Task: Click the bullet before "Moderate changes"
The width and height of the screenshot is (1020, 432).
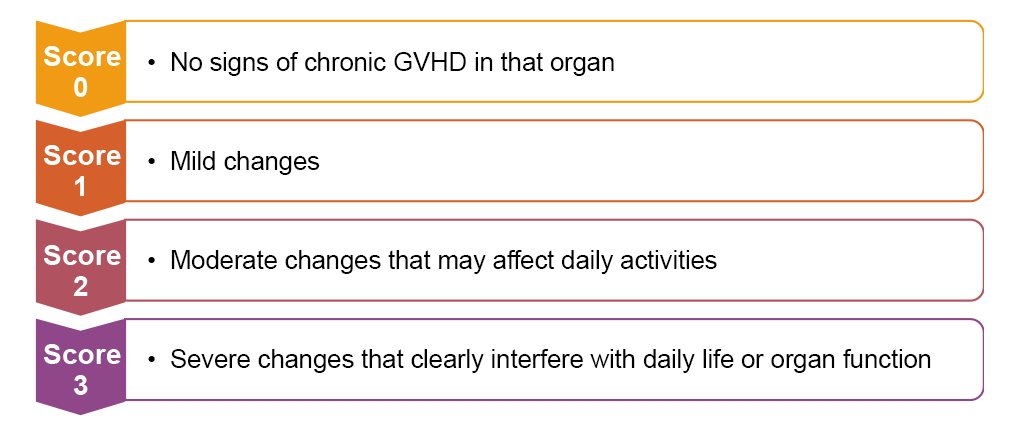Action: point(152,261)
